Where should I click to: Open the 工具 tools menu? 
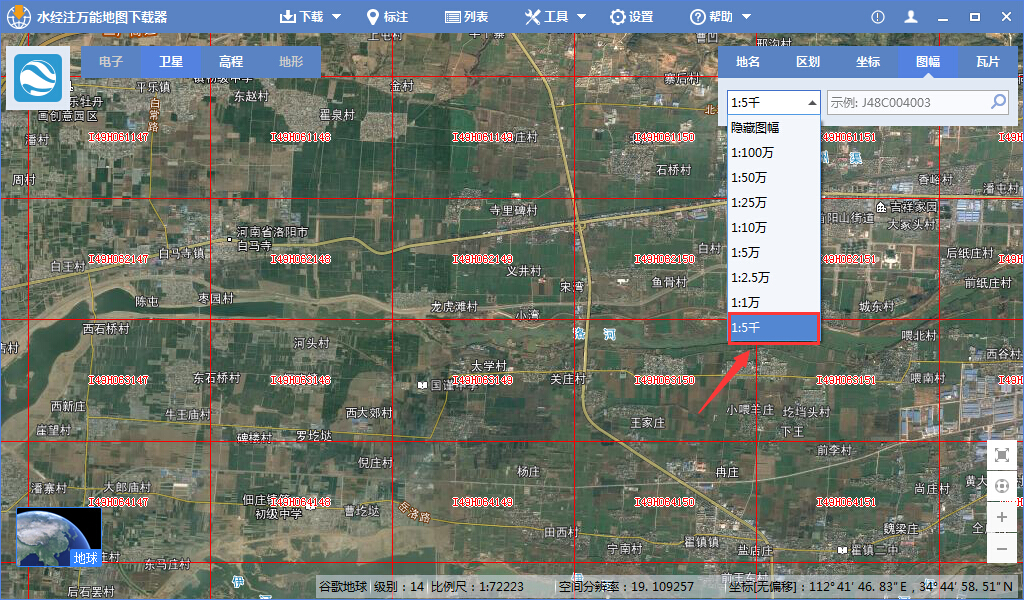pos(547,17)
